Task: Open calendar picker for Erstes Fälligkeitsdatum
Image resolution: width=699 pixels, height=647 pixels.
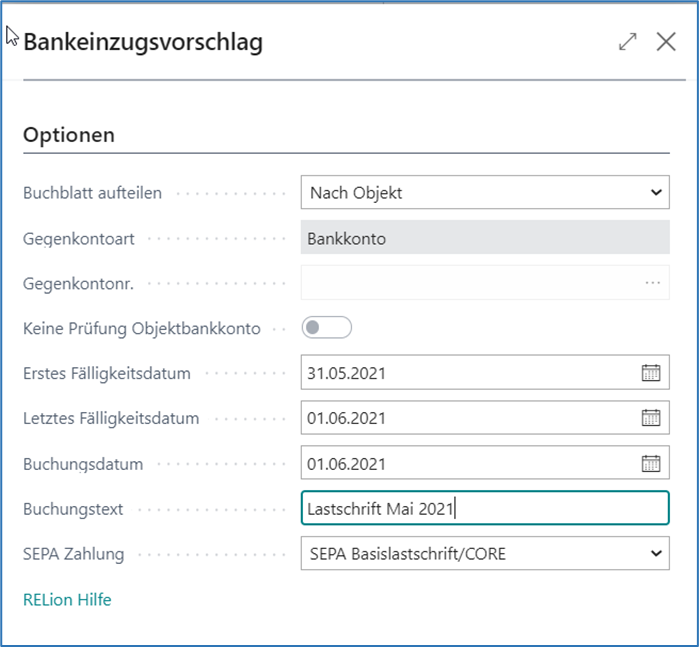Action: point(651,373)
